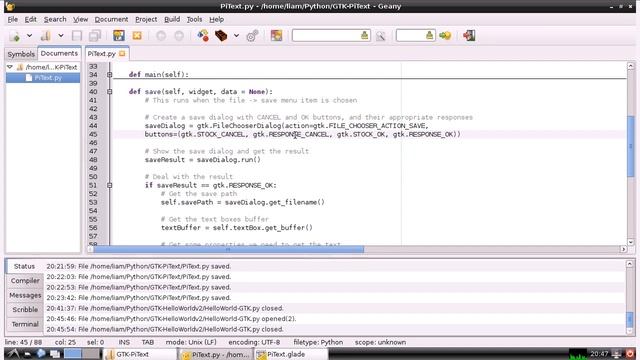This screenshot has height=360, width=640.
Task: Click the Execute gears toolbar icon
Action: [252, 36]
